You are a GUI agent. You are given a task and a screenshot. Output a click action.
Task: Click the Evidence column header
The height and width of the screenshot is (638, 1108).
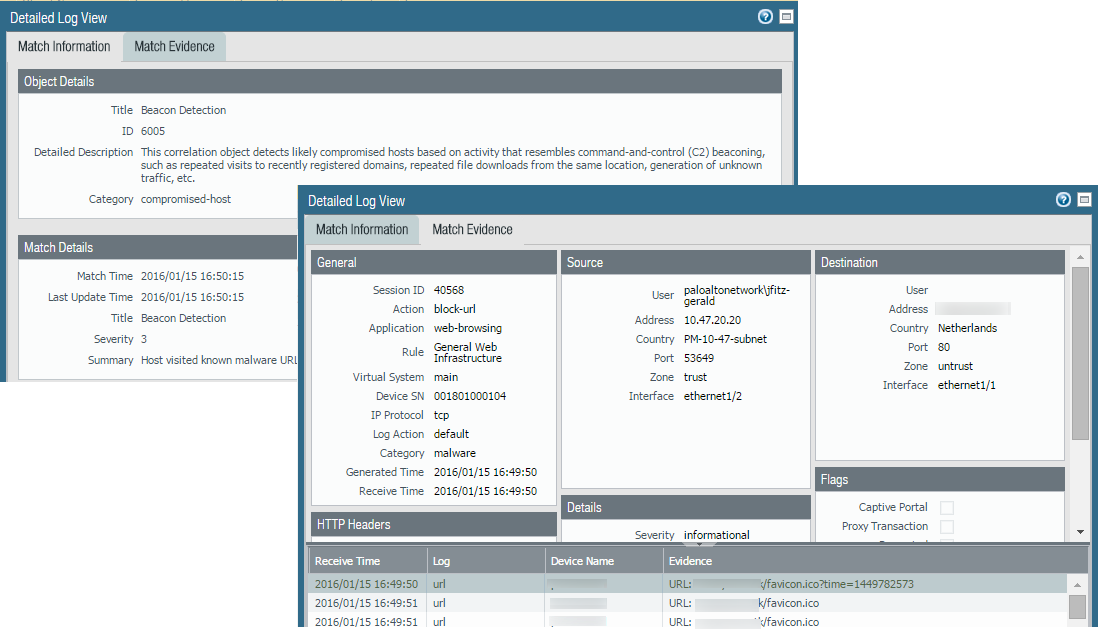tap(690, 561)
